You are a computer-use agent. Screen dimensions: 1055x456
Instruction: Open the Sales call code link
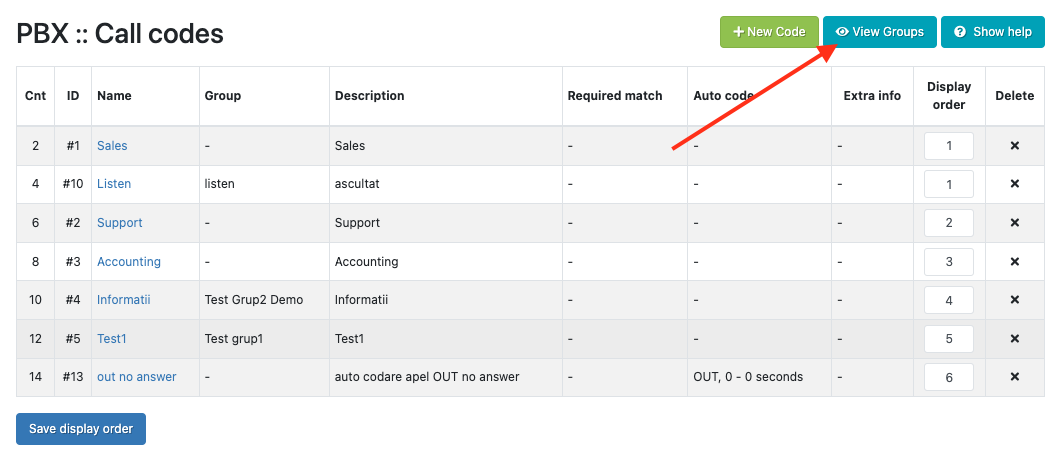[x=112, y=146]
